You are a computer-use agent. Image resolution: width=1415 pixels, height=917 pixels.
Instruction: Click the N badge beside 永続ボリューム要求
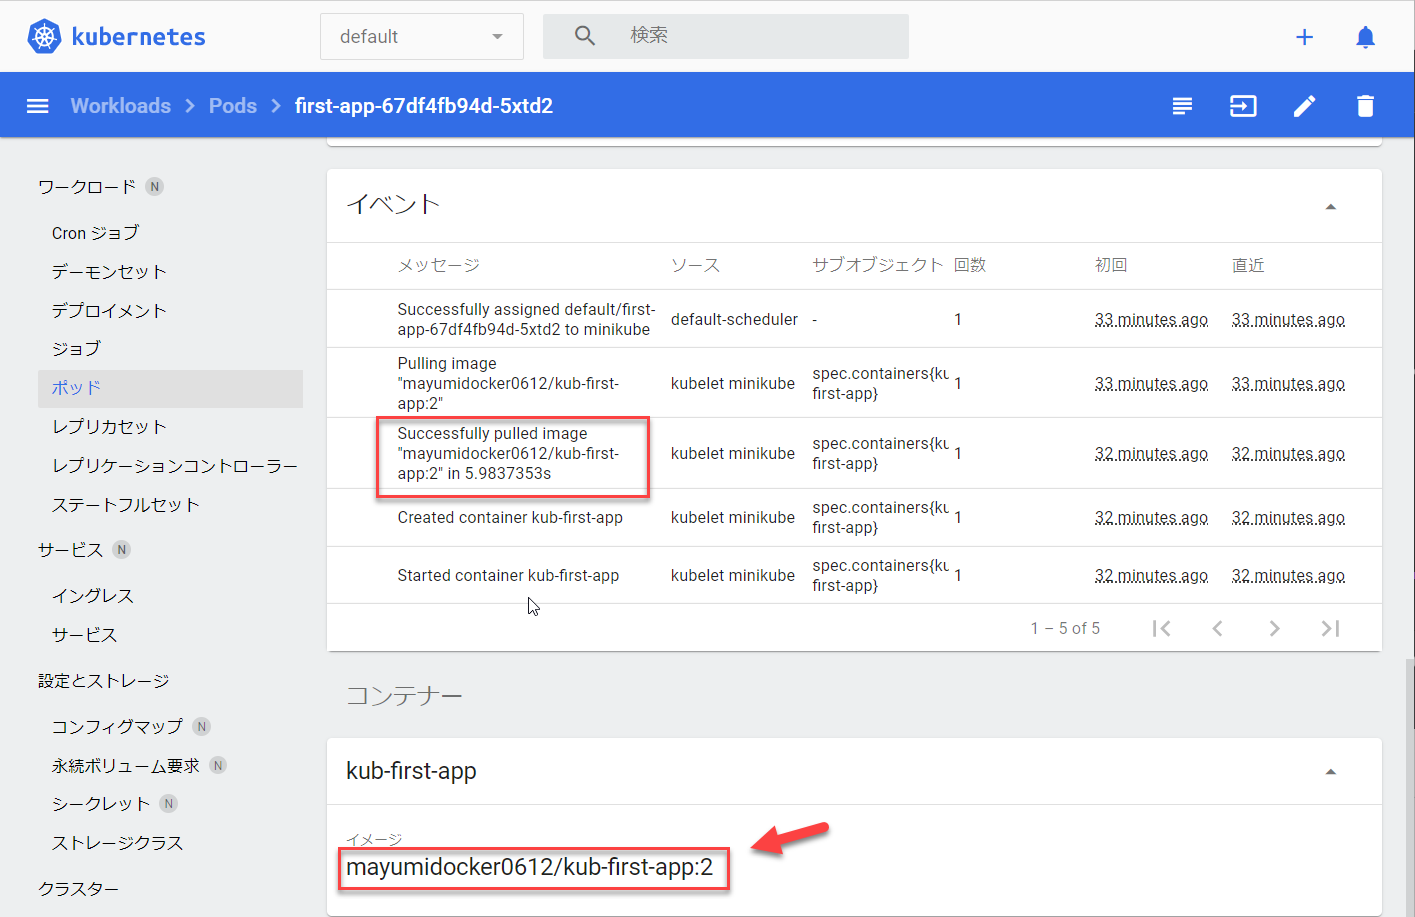218,766
